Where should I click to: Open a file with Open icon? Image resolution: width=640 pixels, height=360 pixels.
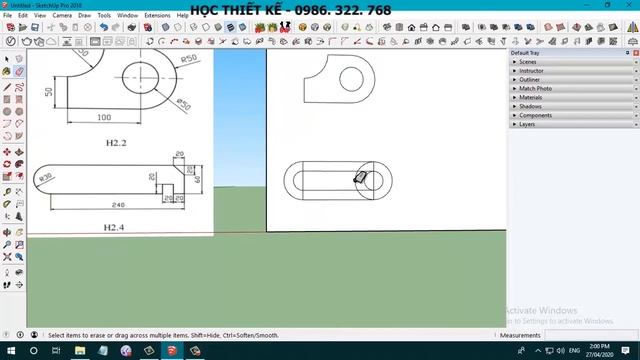(23, 27)
